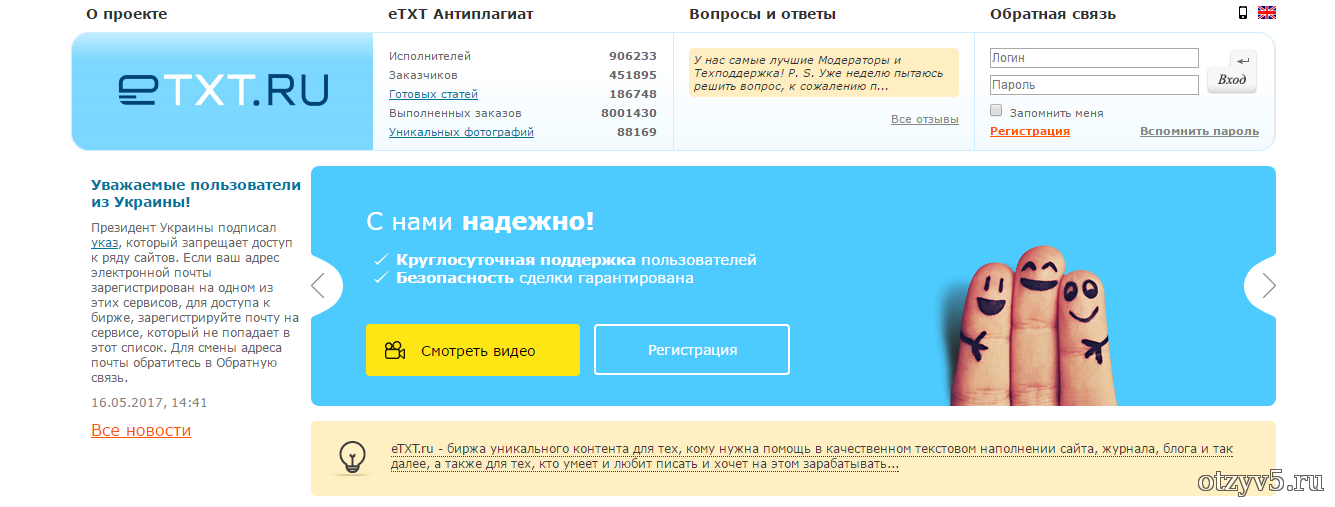Click the orange 'Регистрация' link under the login form
Image resolution: width=1335 pixels, height=507 pixels.
click(x=1030, y=132)
